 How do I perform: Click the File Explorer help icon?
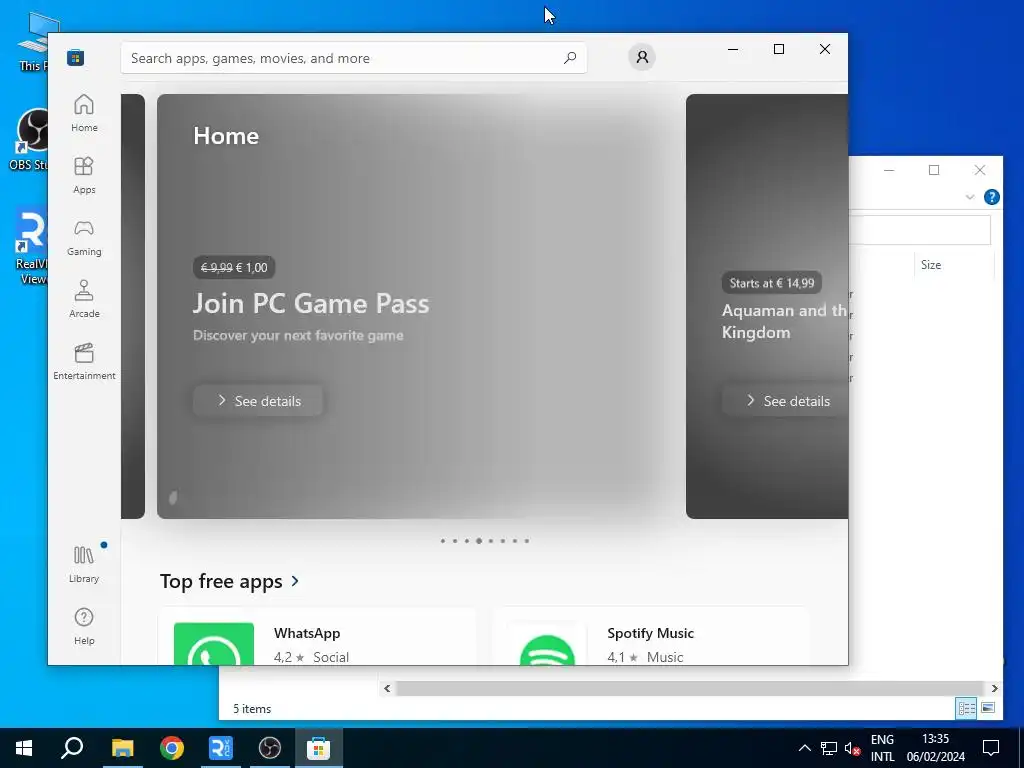pos(991,197)
